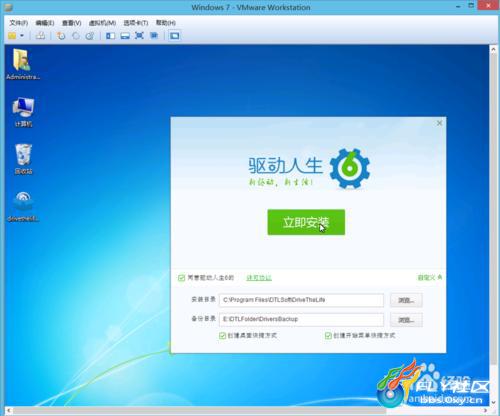The height and width of the screenshot is (416, 500).
Task: Click the green 立即安装 install button
Action: point(306,222)
